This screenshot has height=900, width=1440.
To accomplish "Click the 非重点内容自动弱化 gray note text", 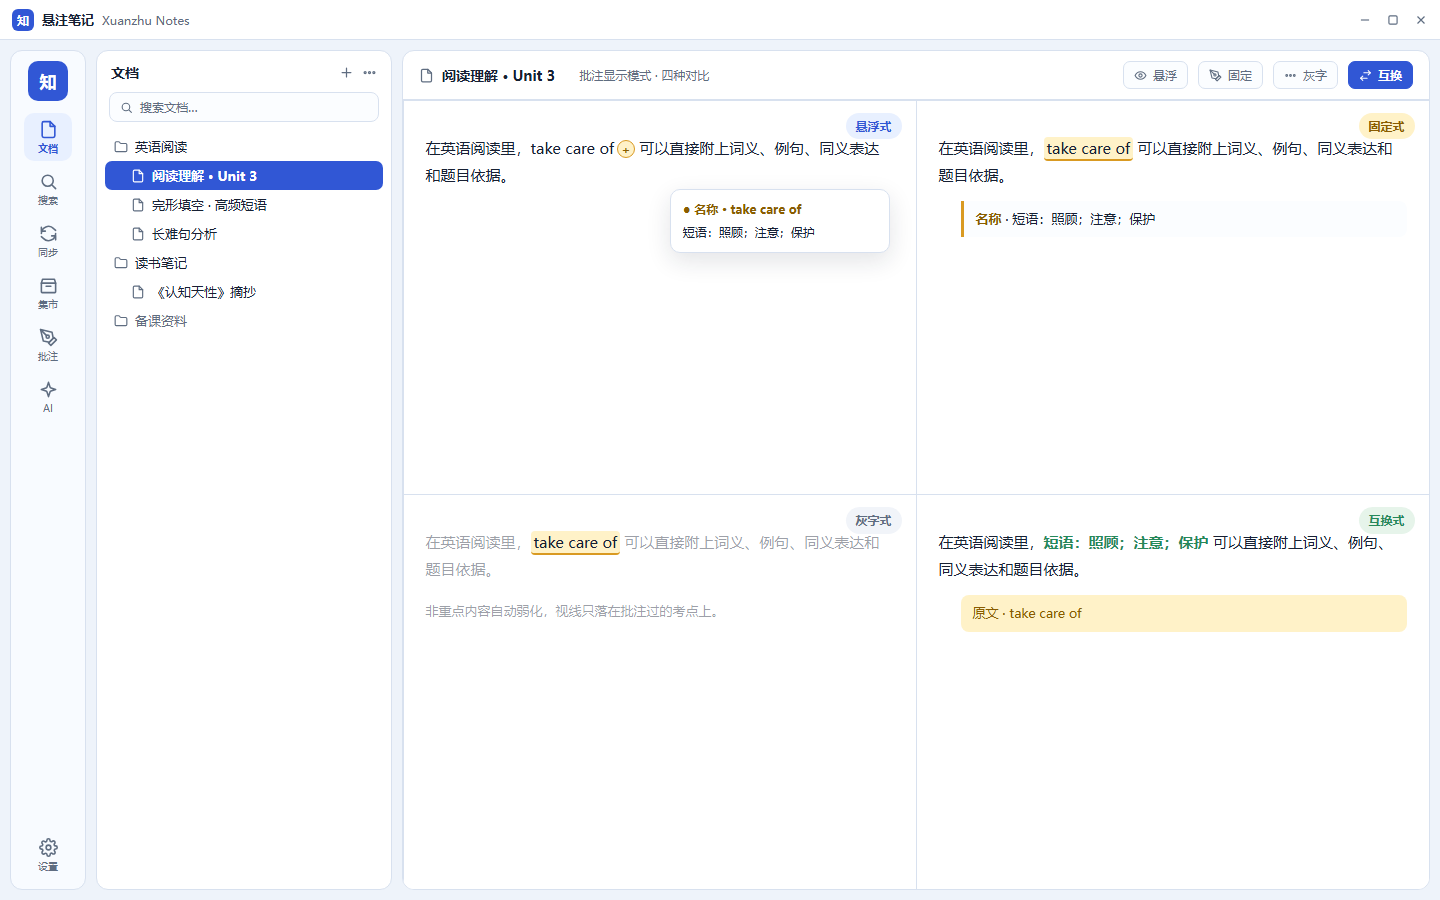I will pyautogui.click(x=572, y=611).
